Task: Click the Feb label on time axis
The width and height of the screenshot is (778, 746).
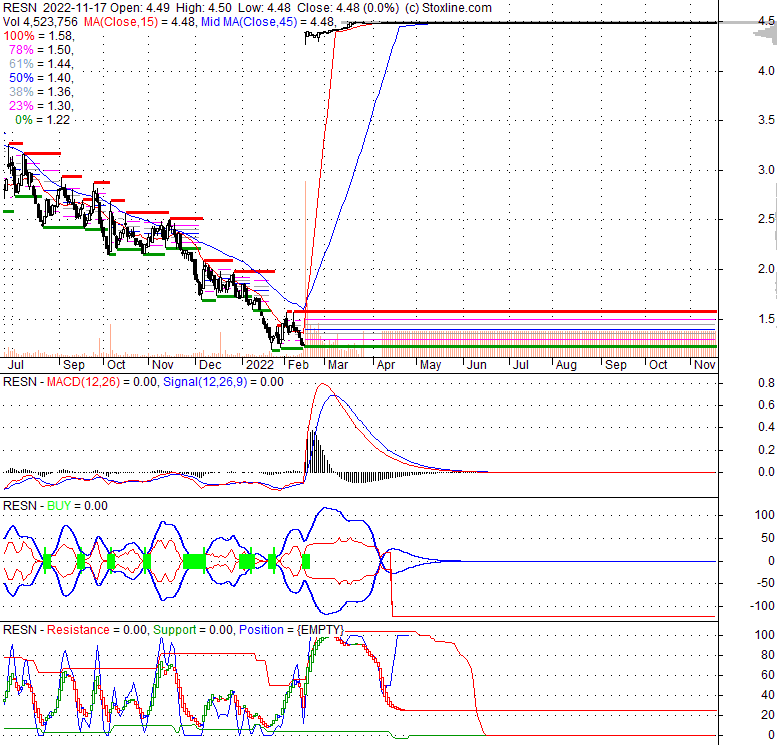Action: click(x=298, y=365)
